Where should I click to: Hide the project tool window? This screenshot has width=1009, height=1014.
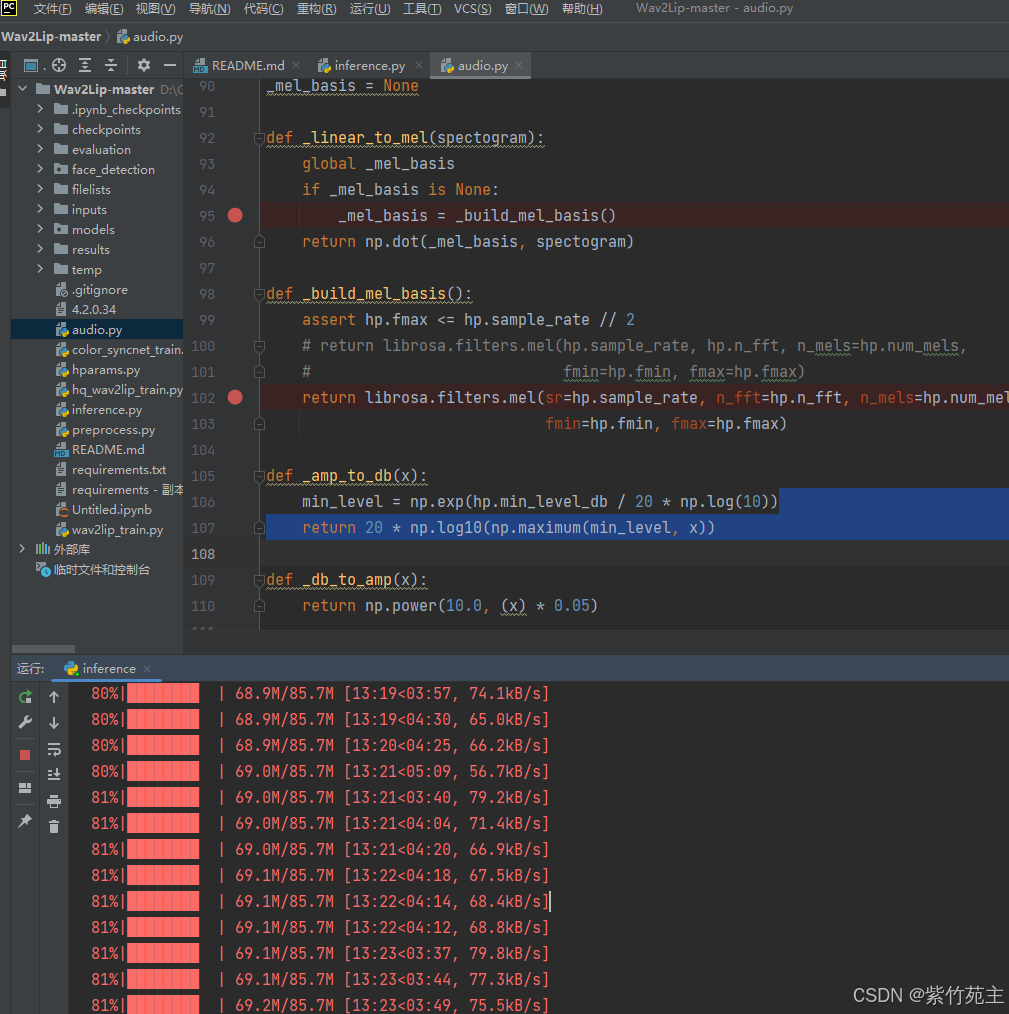point(169,65)
